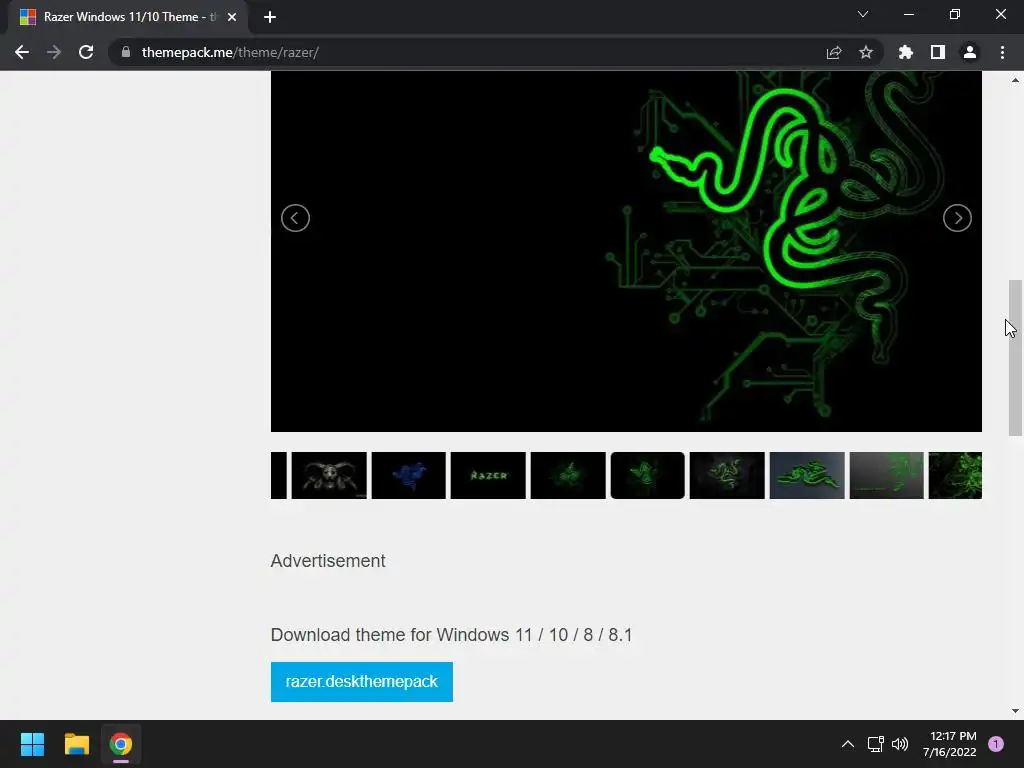Click the page vertical scrollbar thumb
1024x768 pixels.
tap(1015, 358)
